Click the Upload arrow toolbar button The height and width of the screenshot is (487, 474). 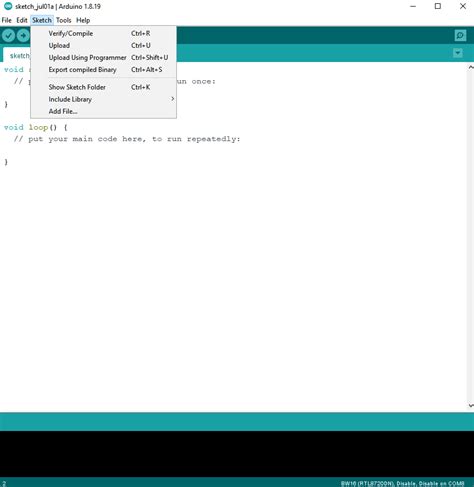point(23,35)
